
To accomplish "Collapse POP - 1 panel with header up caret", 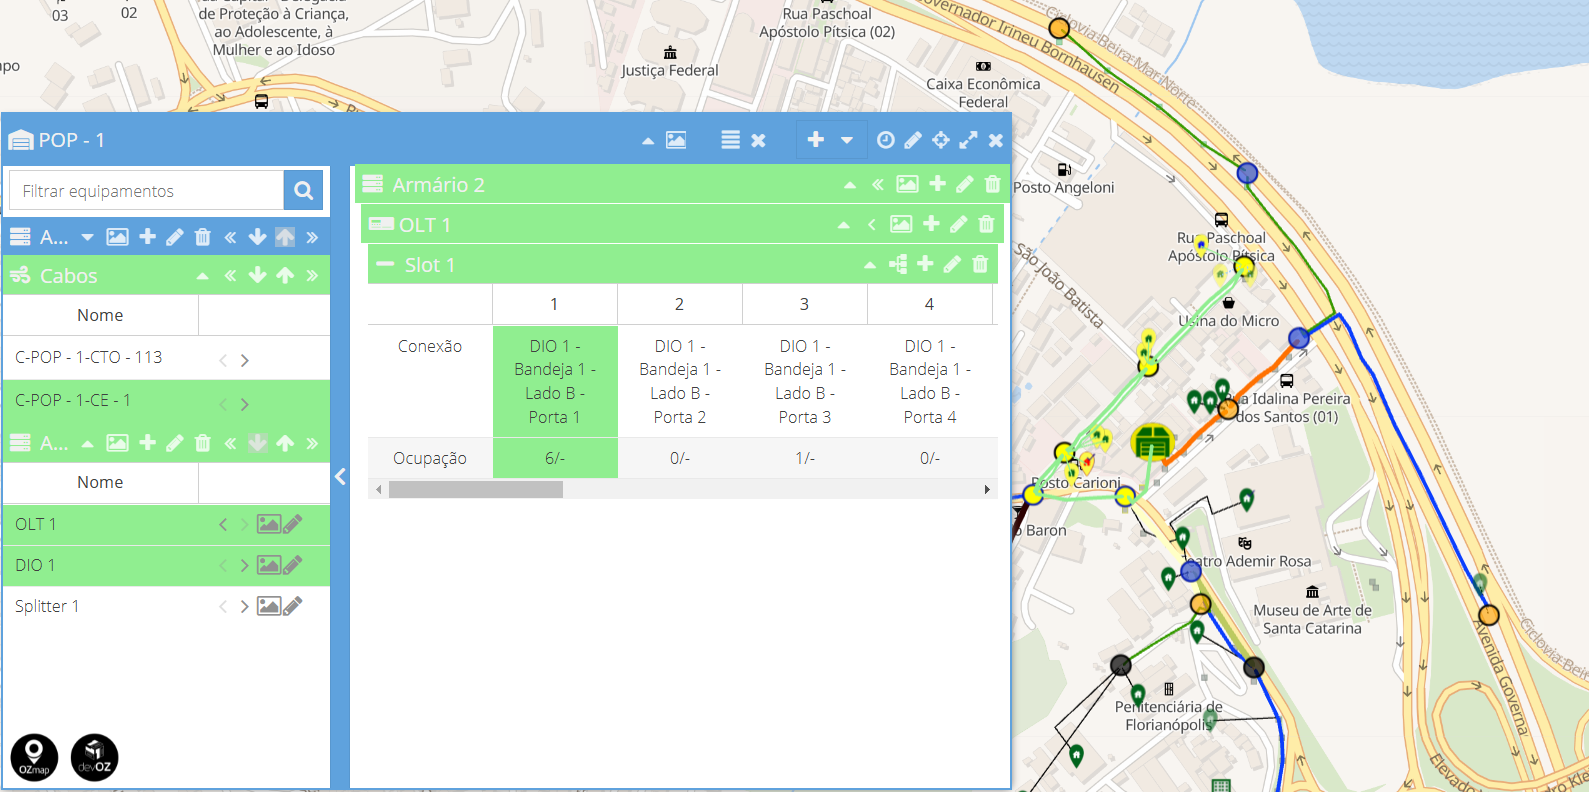I will coord(648,141).
